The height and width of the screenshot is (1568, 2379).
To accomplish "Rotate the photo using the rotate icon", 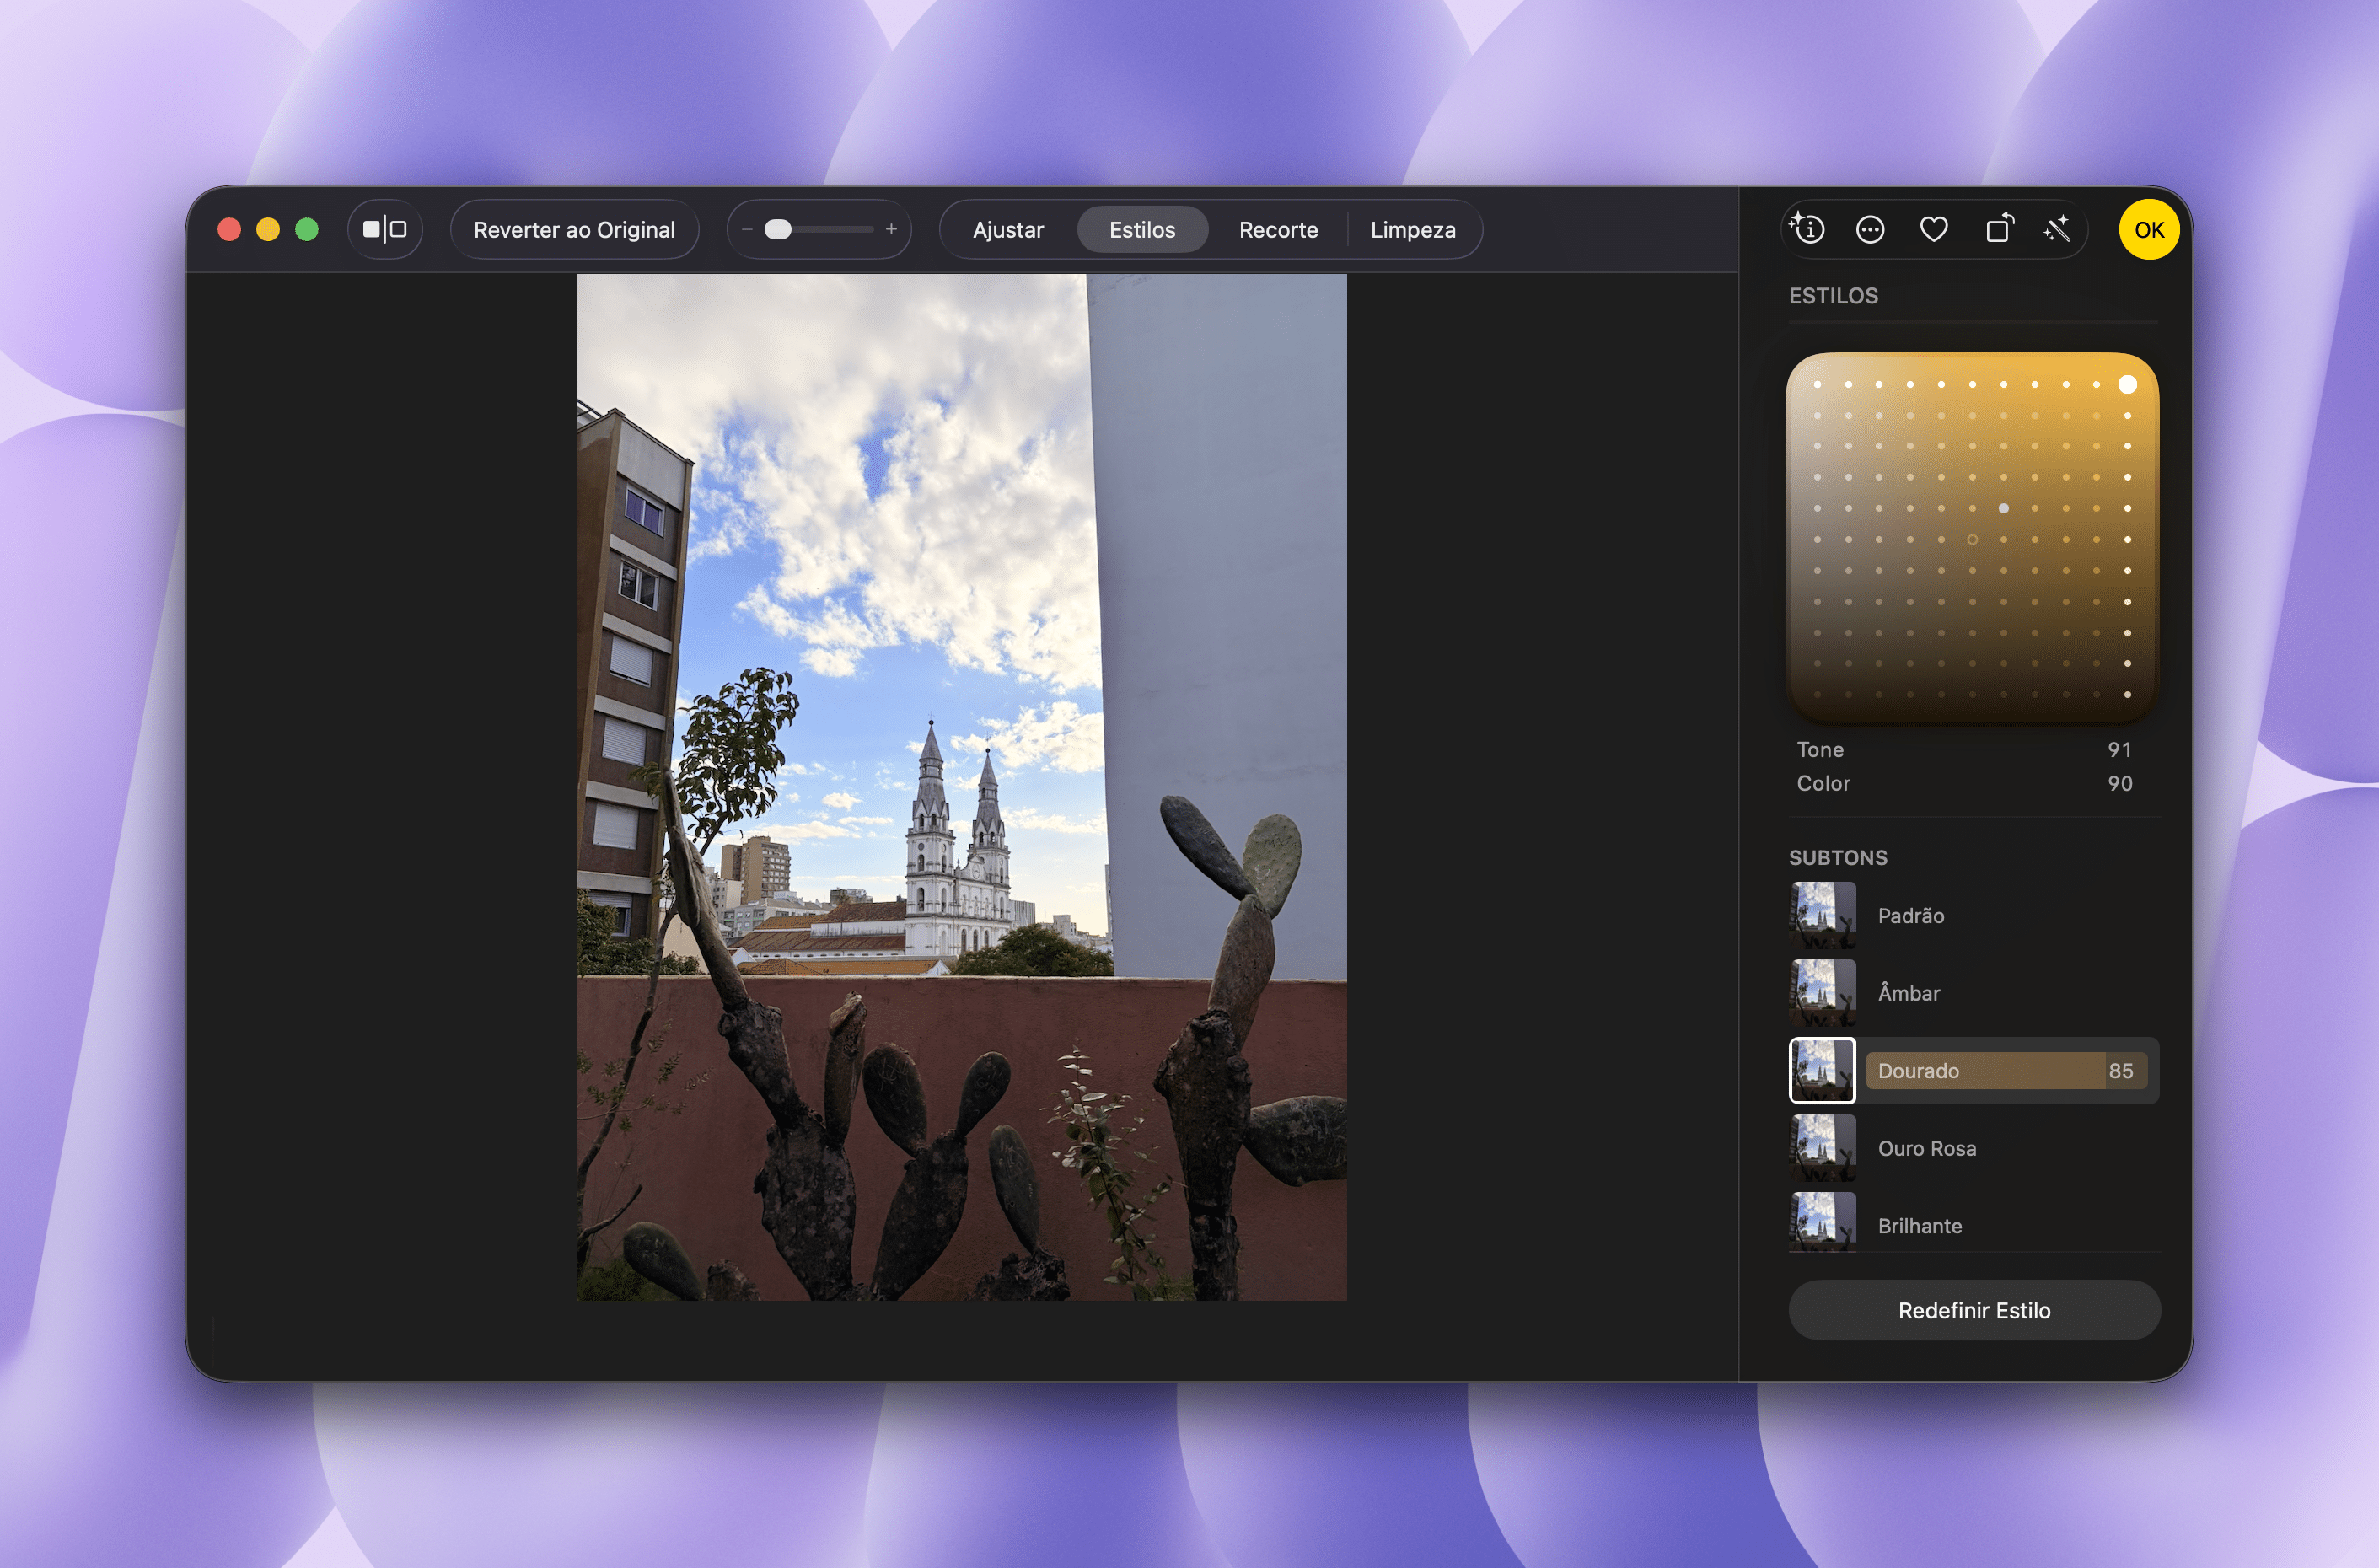I will pyautogui.click(x=1998, y=230).
